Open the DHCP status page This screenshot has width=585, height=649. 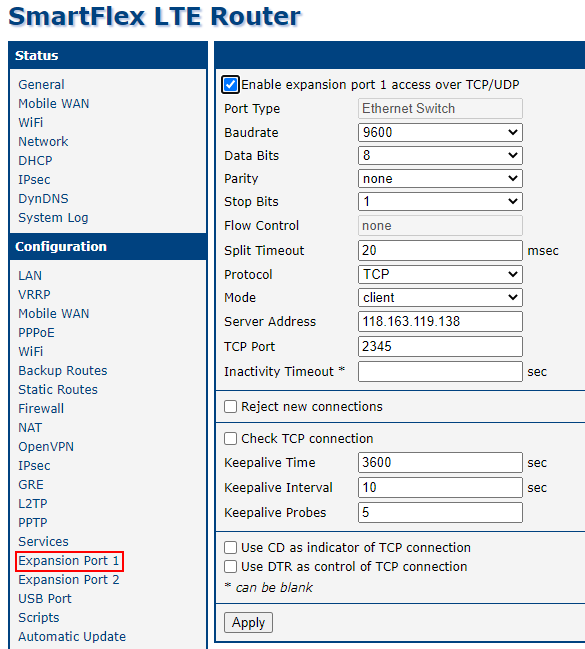35,161
